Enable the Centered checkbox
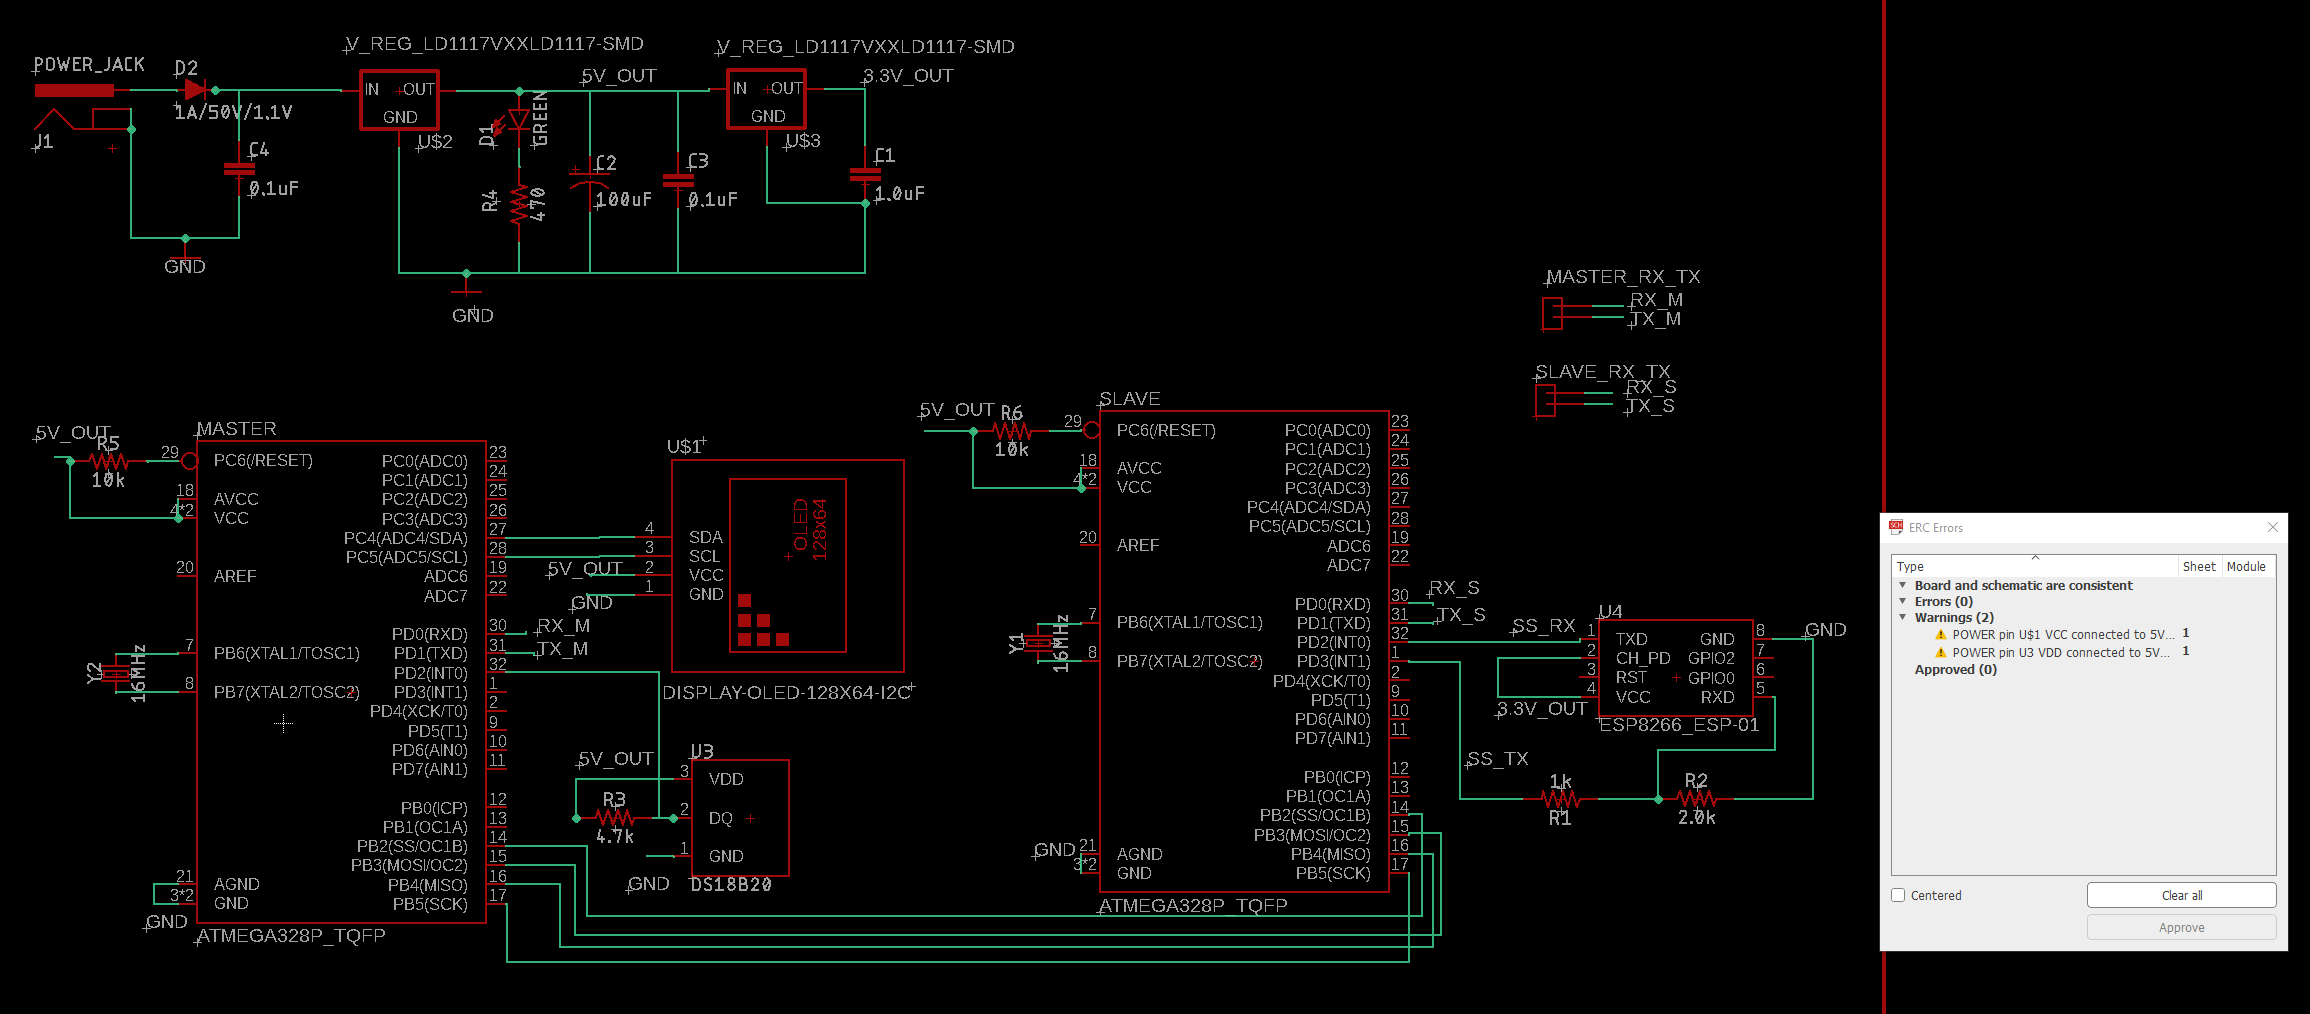The height and width of the screenshot is (1014, 2310). (1898, 895)
